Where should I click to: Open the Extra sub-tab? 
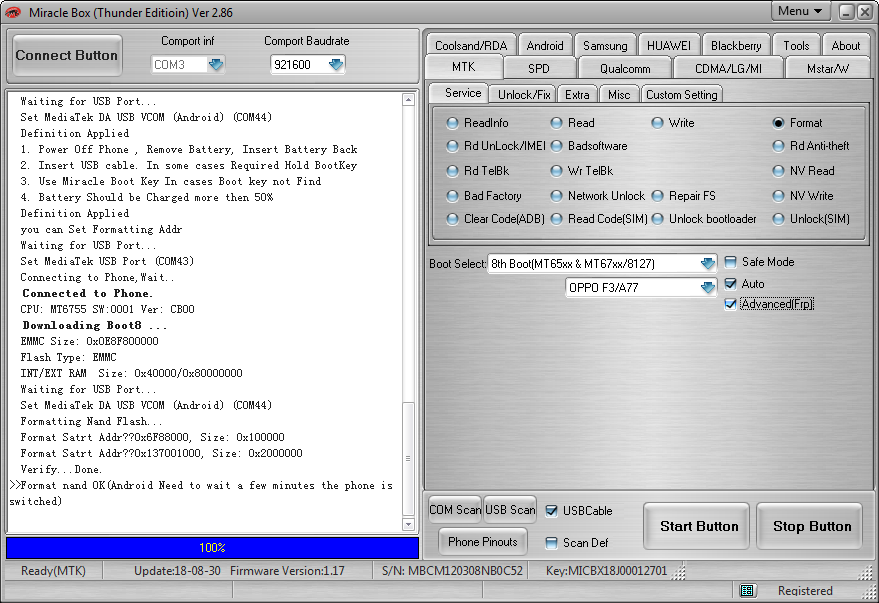click(577, 95)
